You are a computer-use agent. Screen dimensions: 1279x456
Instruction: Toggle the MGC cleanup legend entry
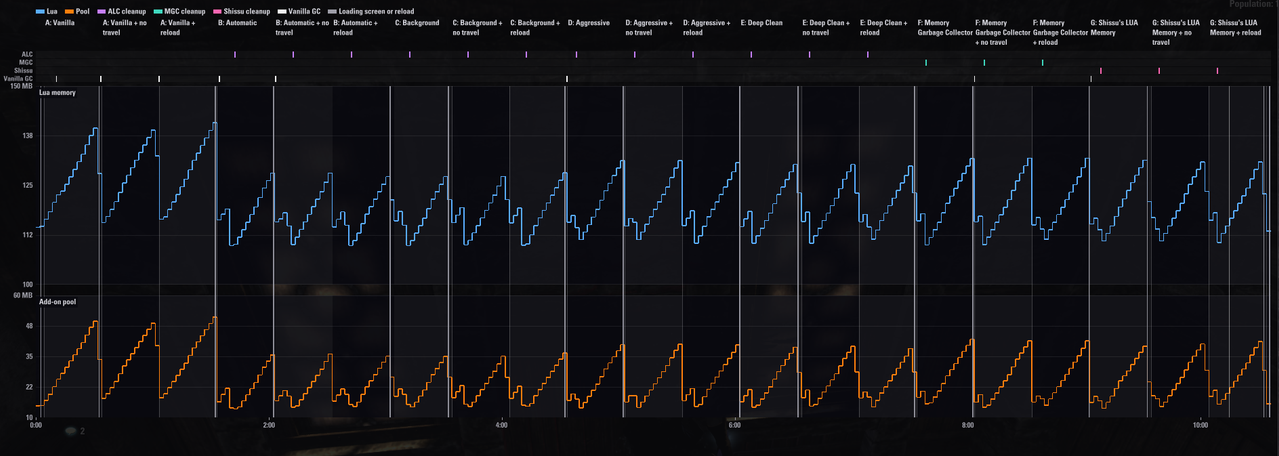click(181, 11)
